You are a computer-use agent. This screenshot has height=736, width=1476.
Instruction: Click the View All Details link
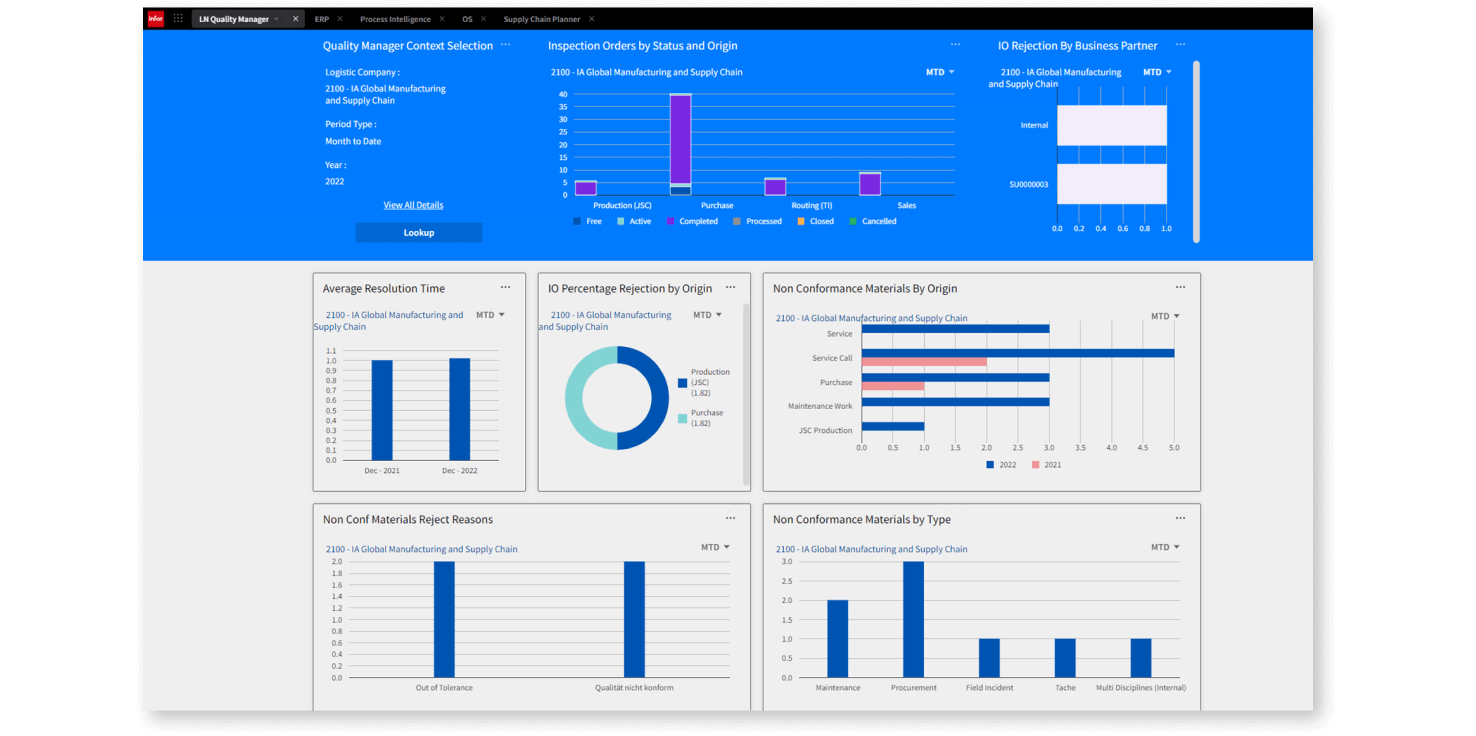[413, 204]
